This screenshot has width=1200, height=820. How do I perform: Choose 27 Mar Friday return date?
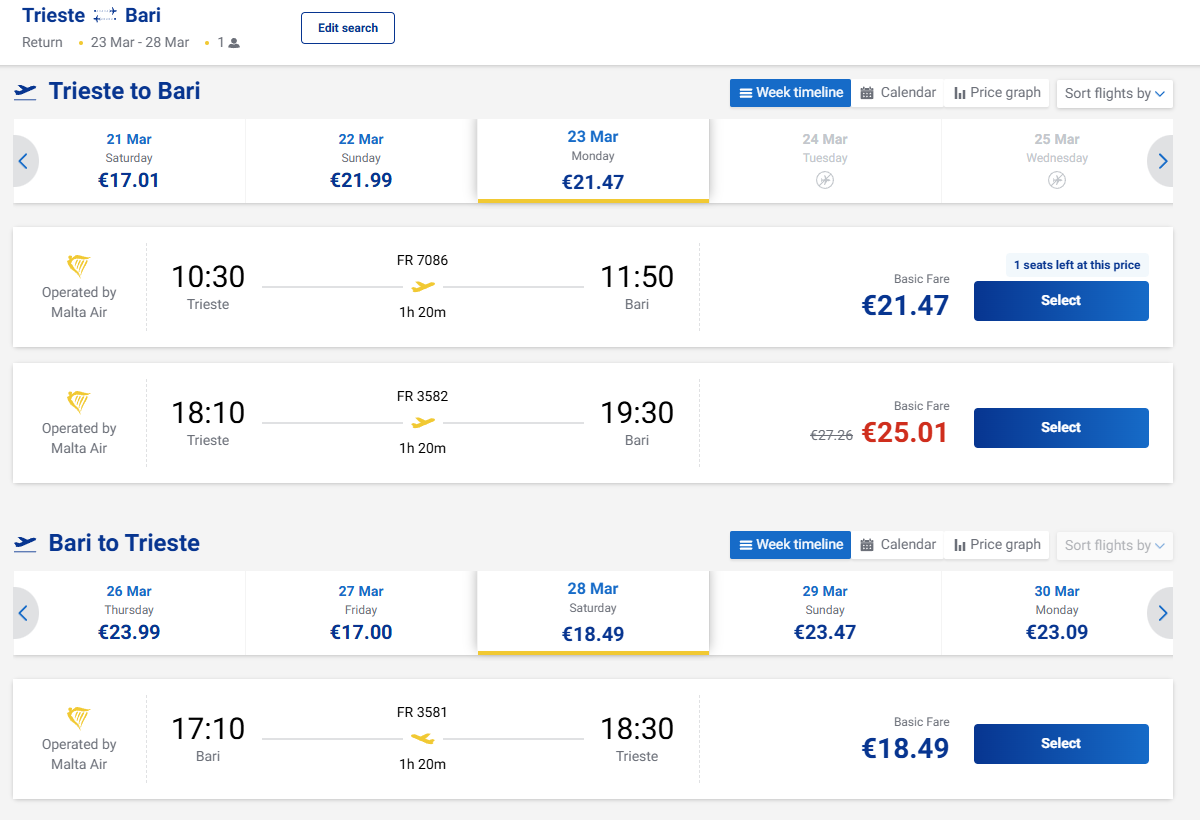(361, 613)
